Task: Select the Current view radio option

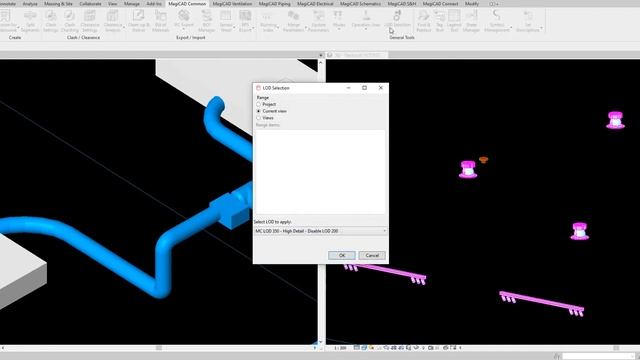Action: point(258,111)
